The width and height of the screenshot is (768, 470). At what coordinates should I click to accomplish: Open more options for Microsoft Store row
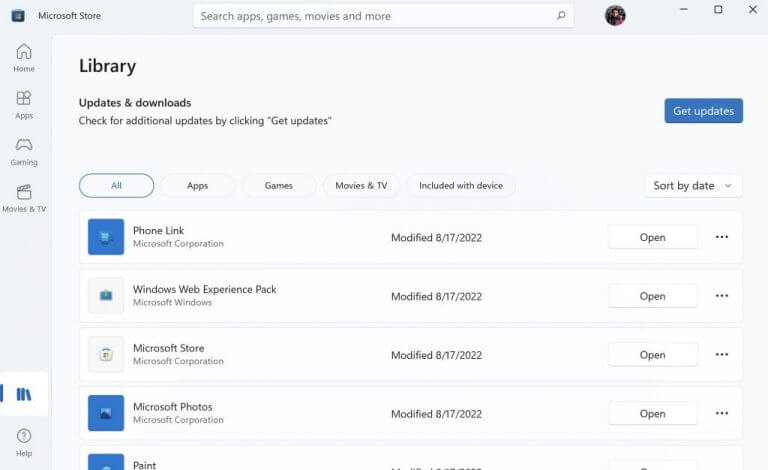(721, 354)
